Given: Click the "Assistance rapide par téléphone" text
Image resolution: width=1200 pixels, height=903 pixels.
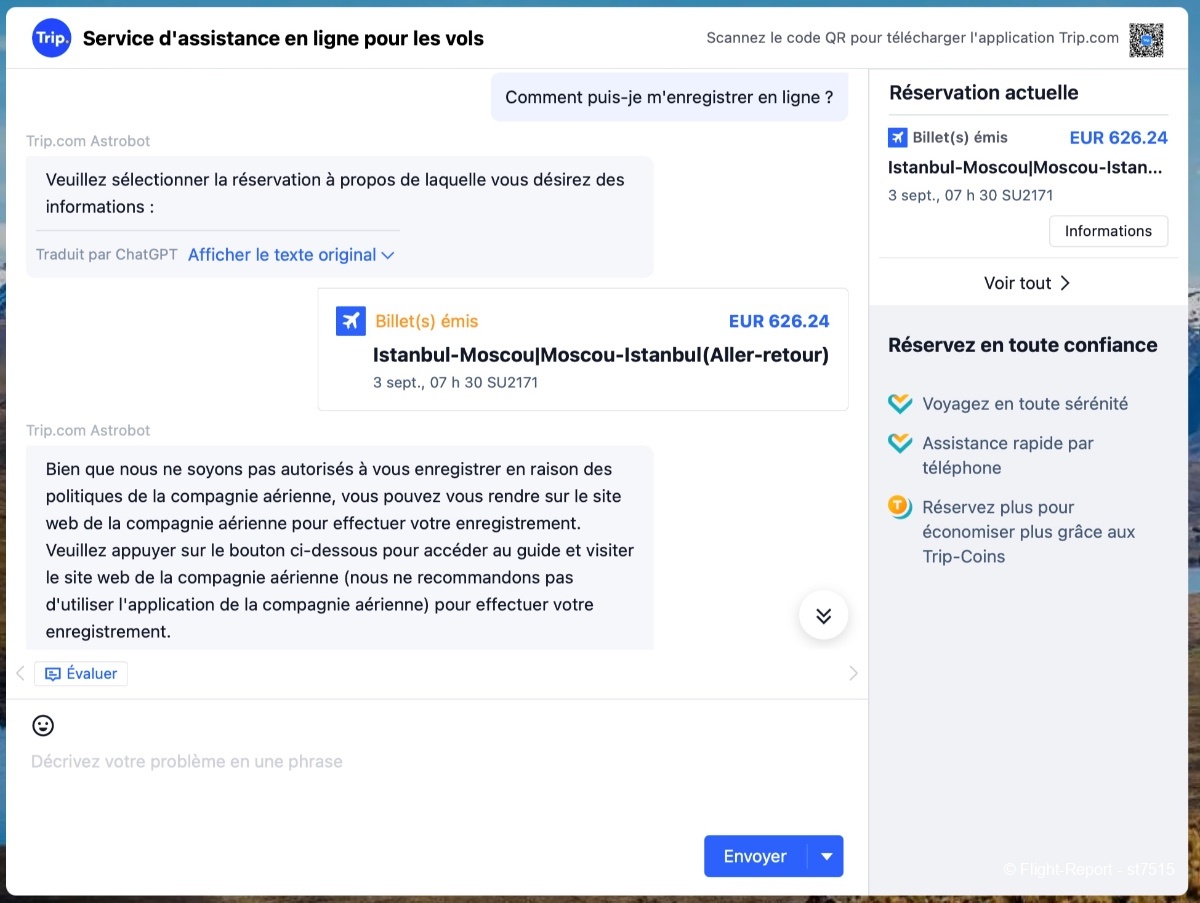Looking at the screenshot, I should click(x=1008, y=455).
